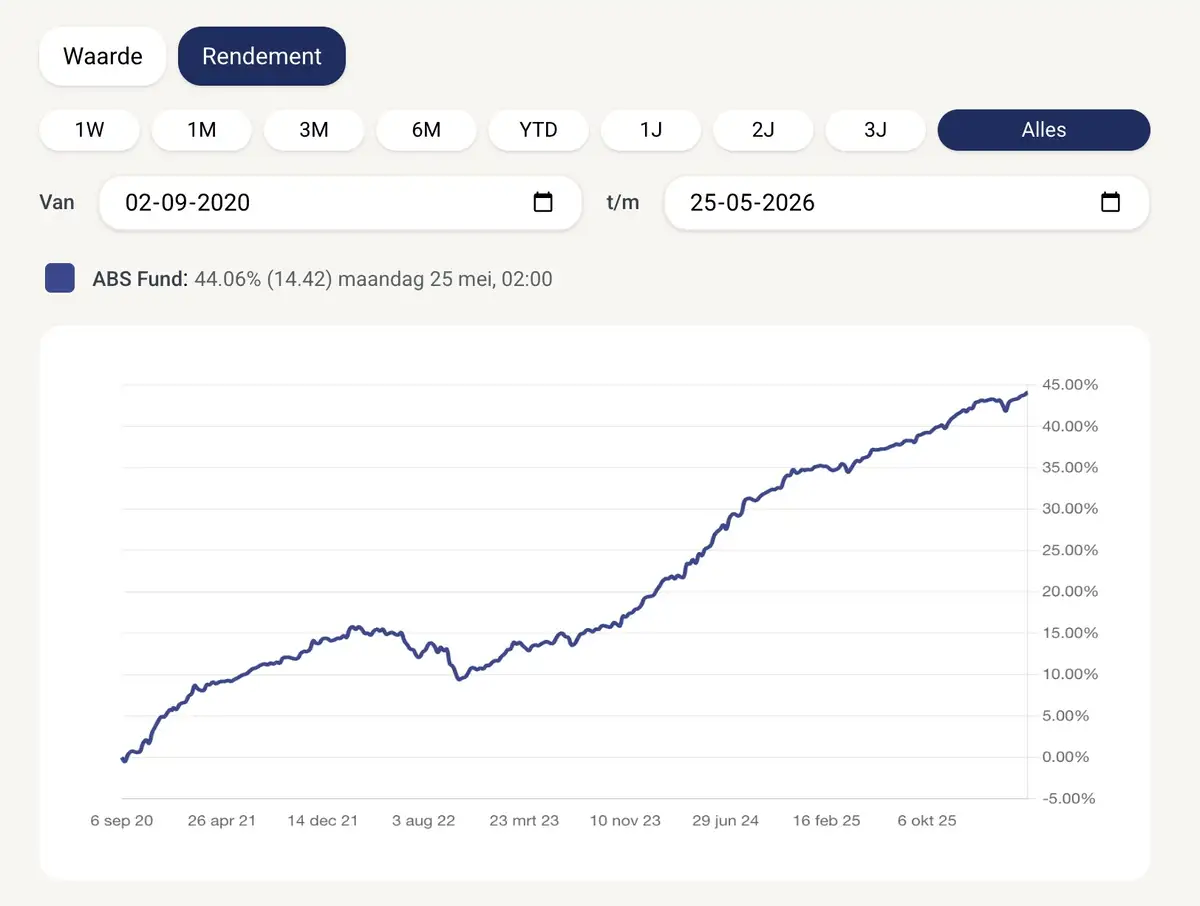Click the Van date field 02-09-2020
The width and height of the screenshot is (1200, 906).
click(340, 202)
